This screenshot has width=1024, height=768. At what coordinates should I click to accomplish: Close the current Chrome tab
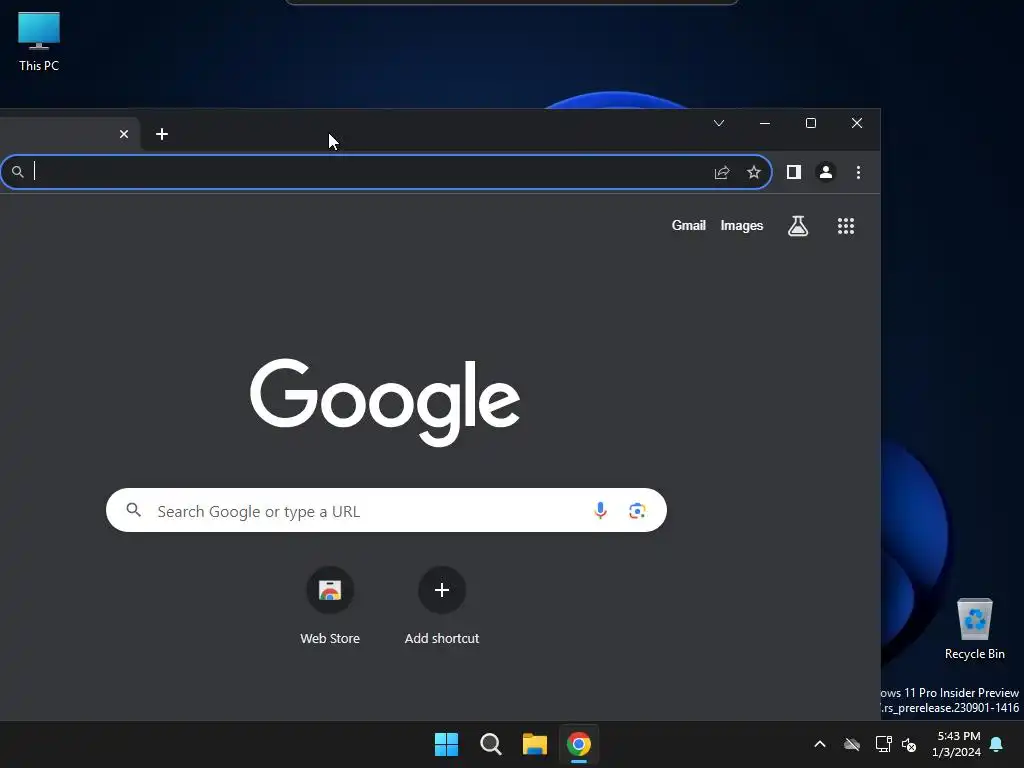(x=124, y=134)
